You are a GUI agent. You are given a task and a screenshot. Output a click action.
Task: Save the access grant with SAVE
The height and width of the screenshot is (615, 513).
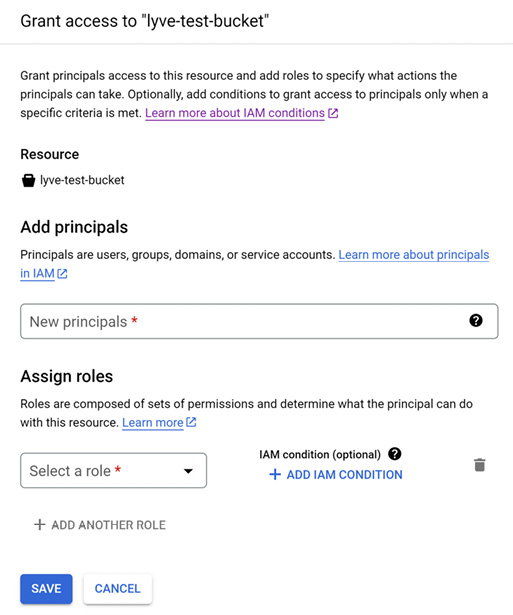(46, 588)
